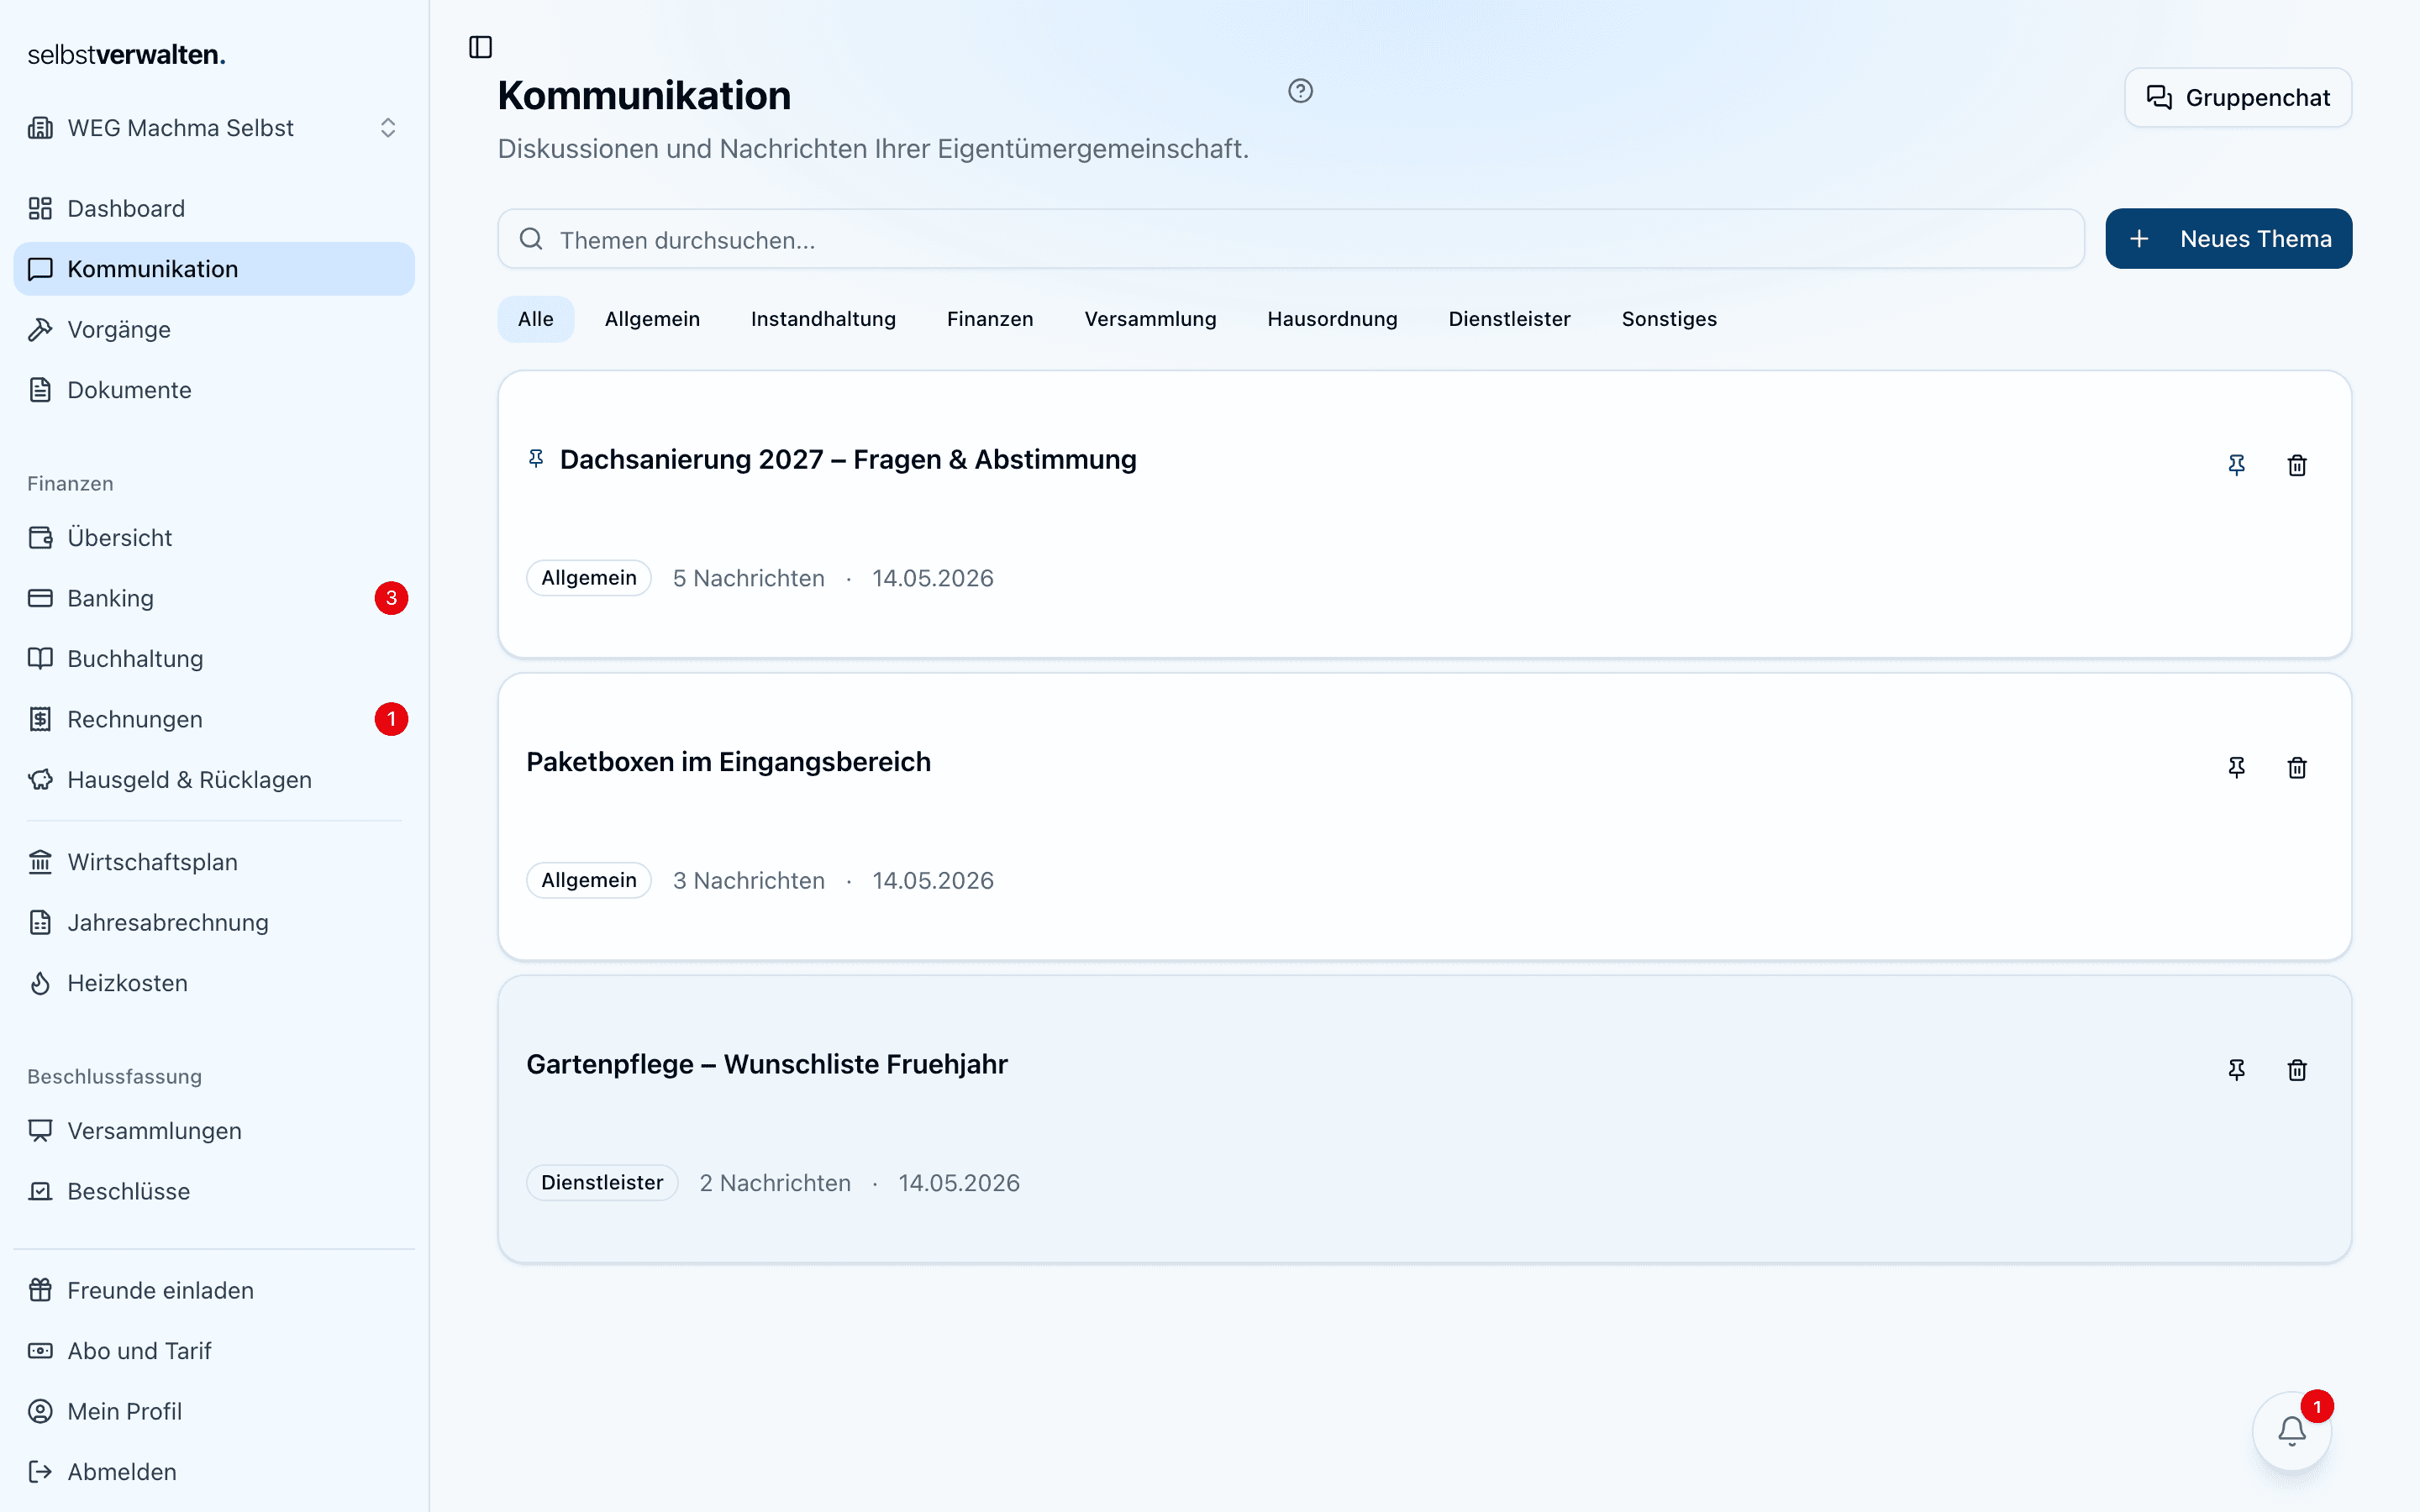Pin the Dachsanierung 2027 topic

[x=2236, y=465]
